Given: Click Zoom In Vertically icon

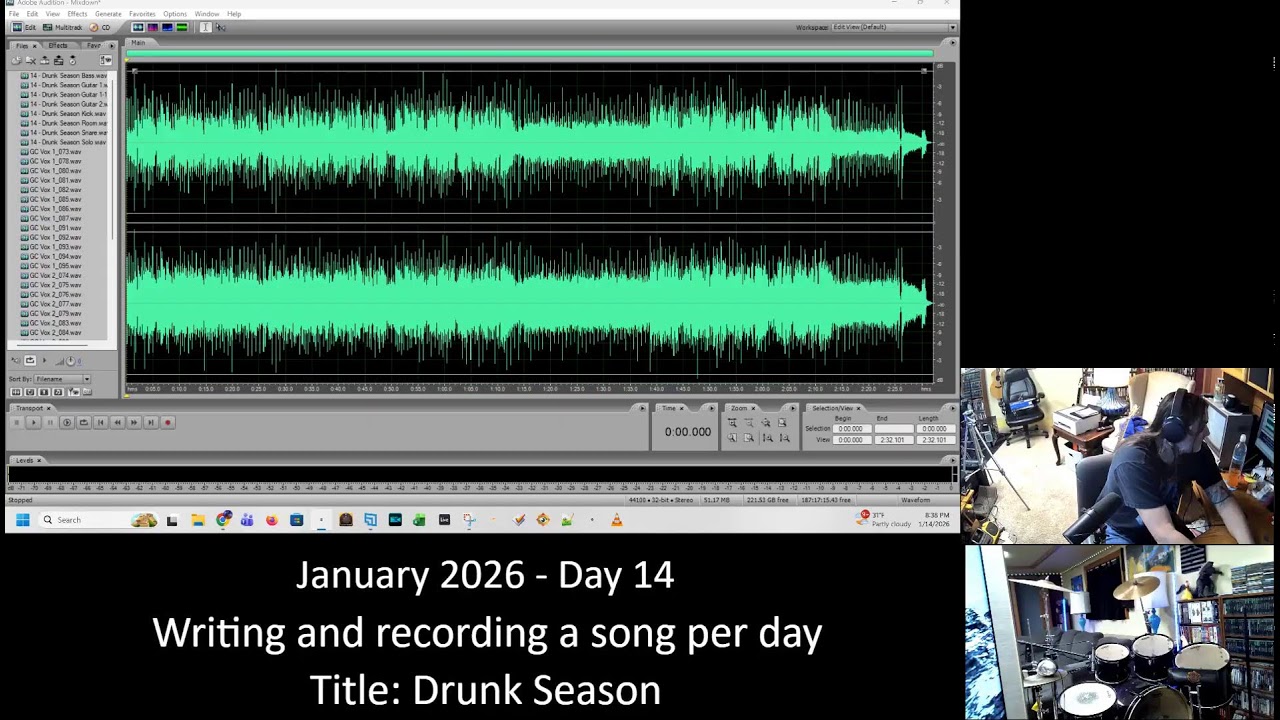Looking at the screenshot, I should point(768,438).
